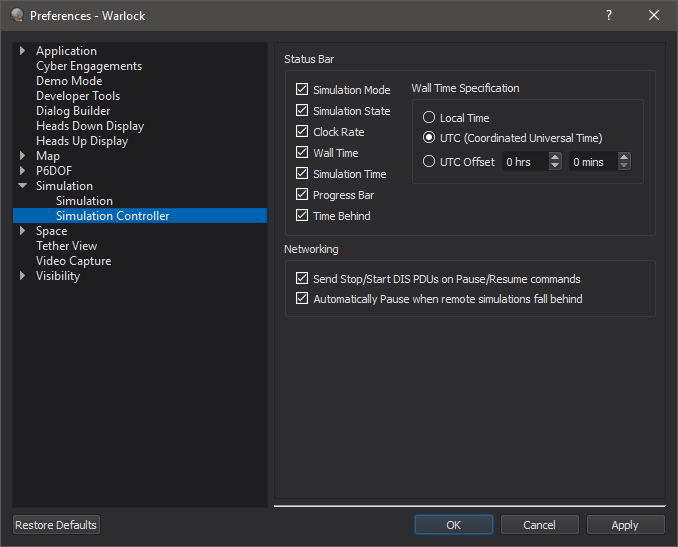Select the UTC (Coordinated Universal Time) option
This screenshot has width=678, height=547.
tap(429, 138)
